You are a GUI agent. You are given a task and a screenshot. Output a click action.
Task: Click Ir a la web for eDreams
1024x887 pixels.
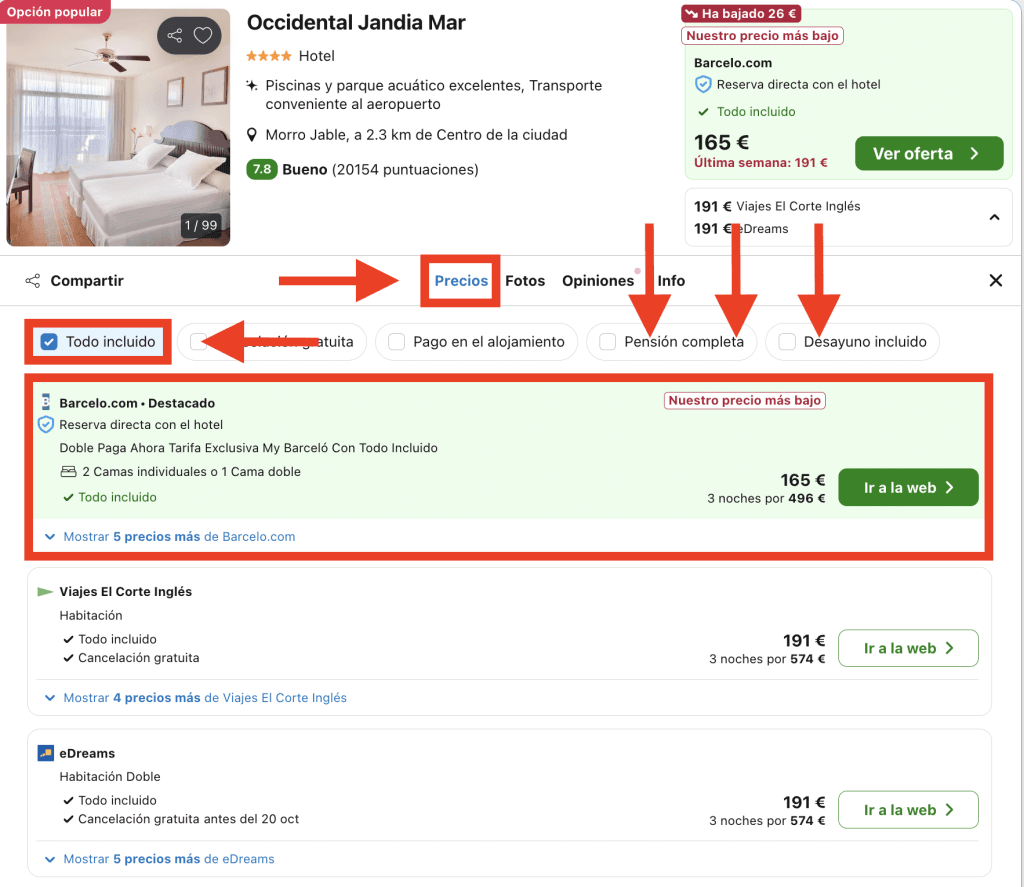(x=908, y=810)
